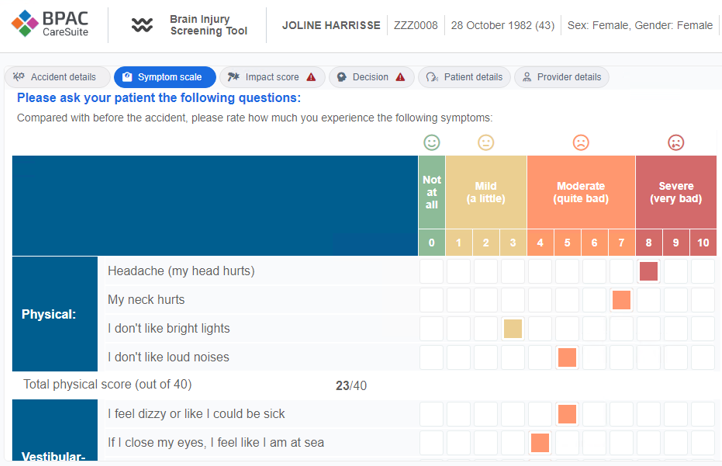Viewport: 722px width, 466px height.
Task: Click the Impact score warning triangle icon
Action: (311, 77)
